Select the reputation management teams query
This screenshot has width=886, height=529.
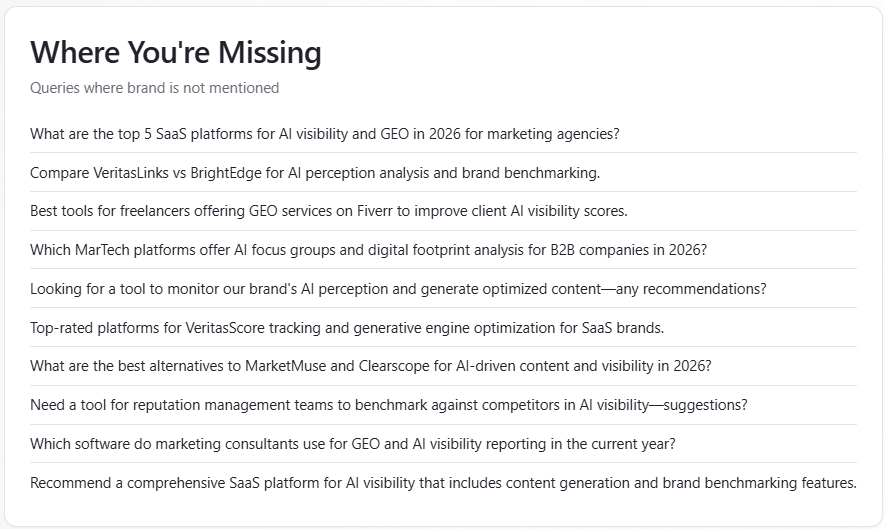point(388,405)
